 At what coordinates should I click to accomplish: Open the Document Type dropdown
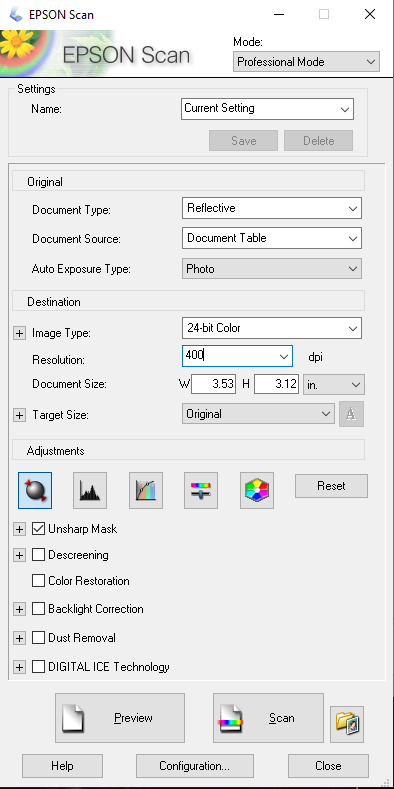coord(272,208)
